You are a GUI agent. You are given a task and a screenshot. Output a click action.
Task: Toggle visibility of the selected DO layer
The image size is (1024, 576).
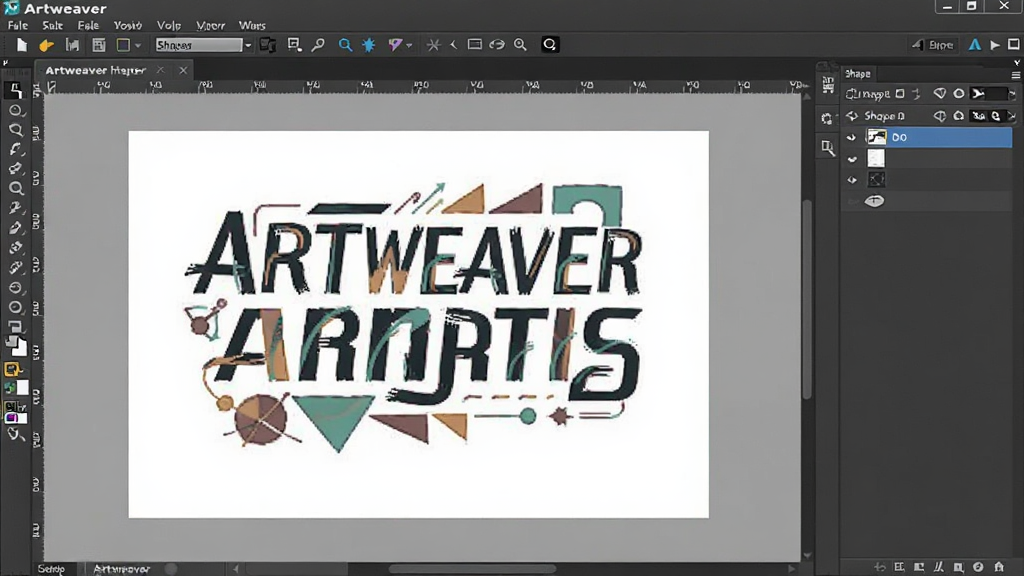coord(852,137)
